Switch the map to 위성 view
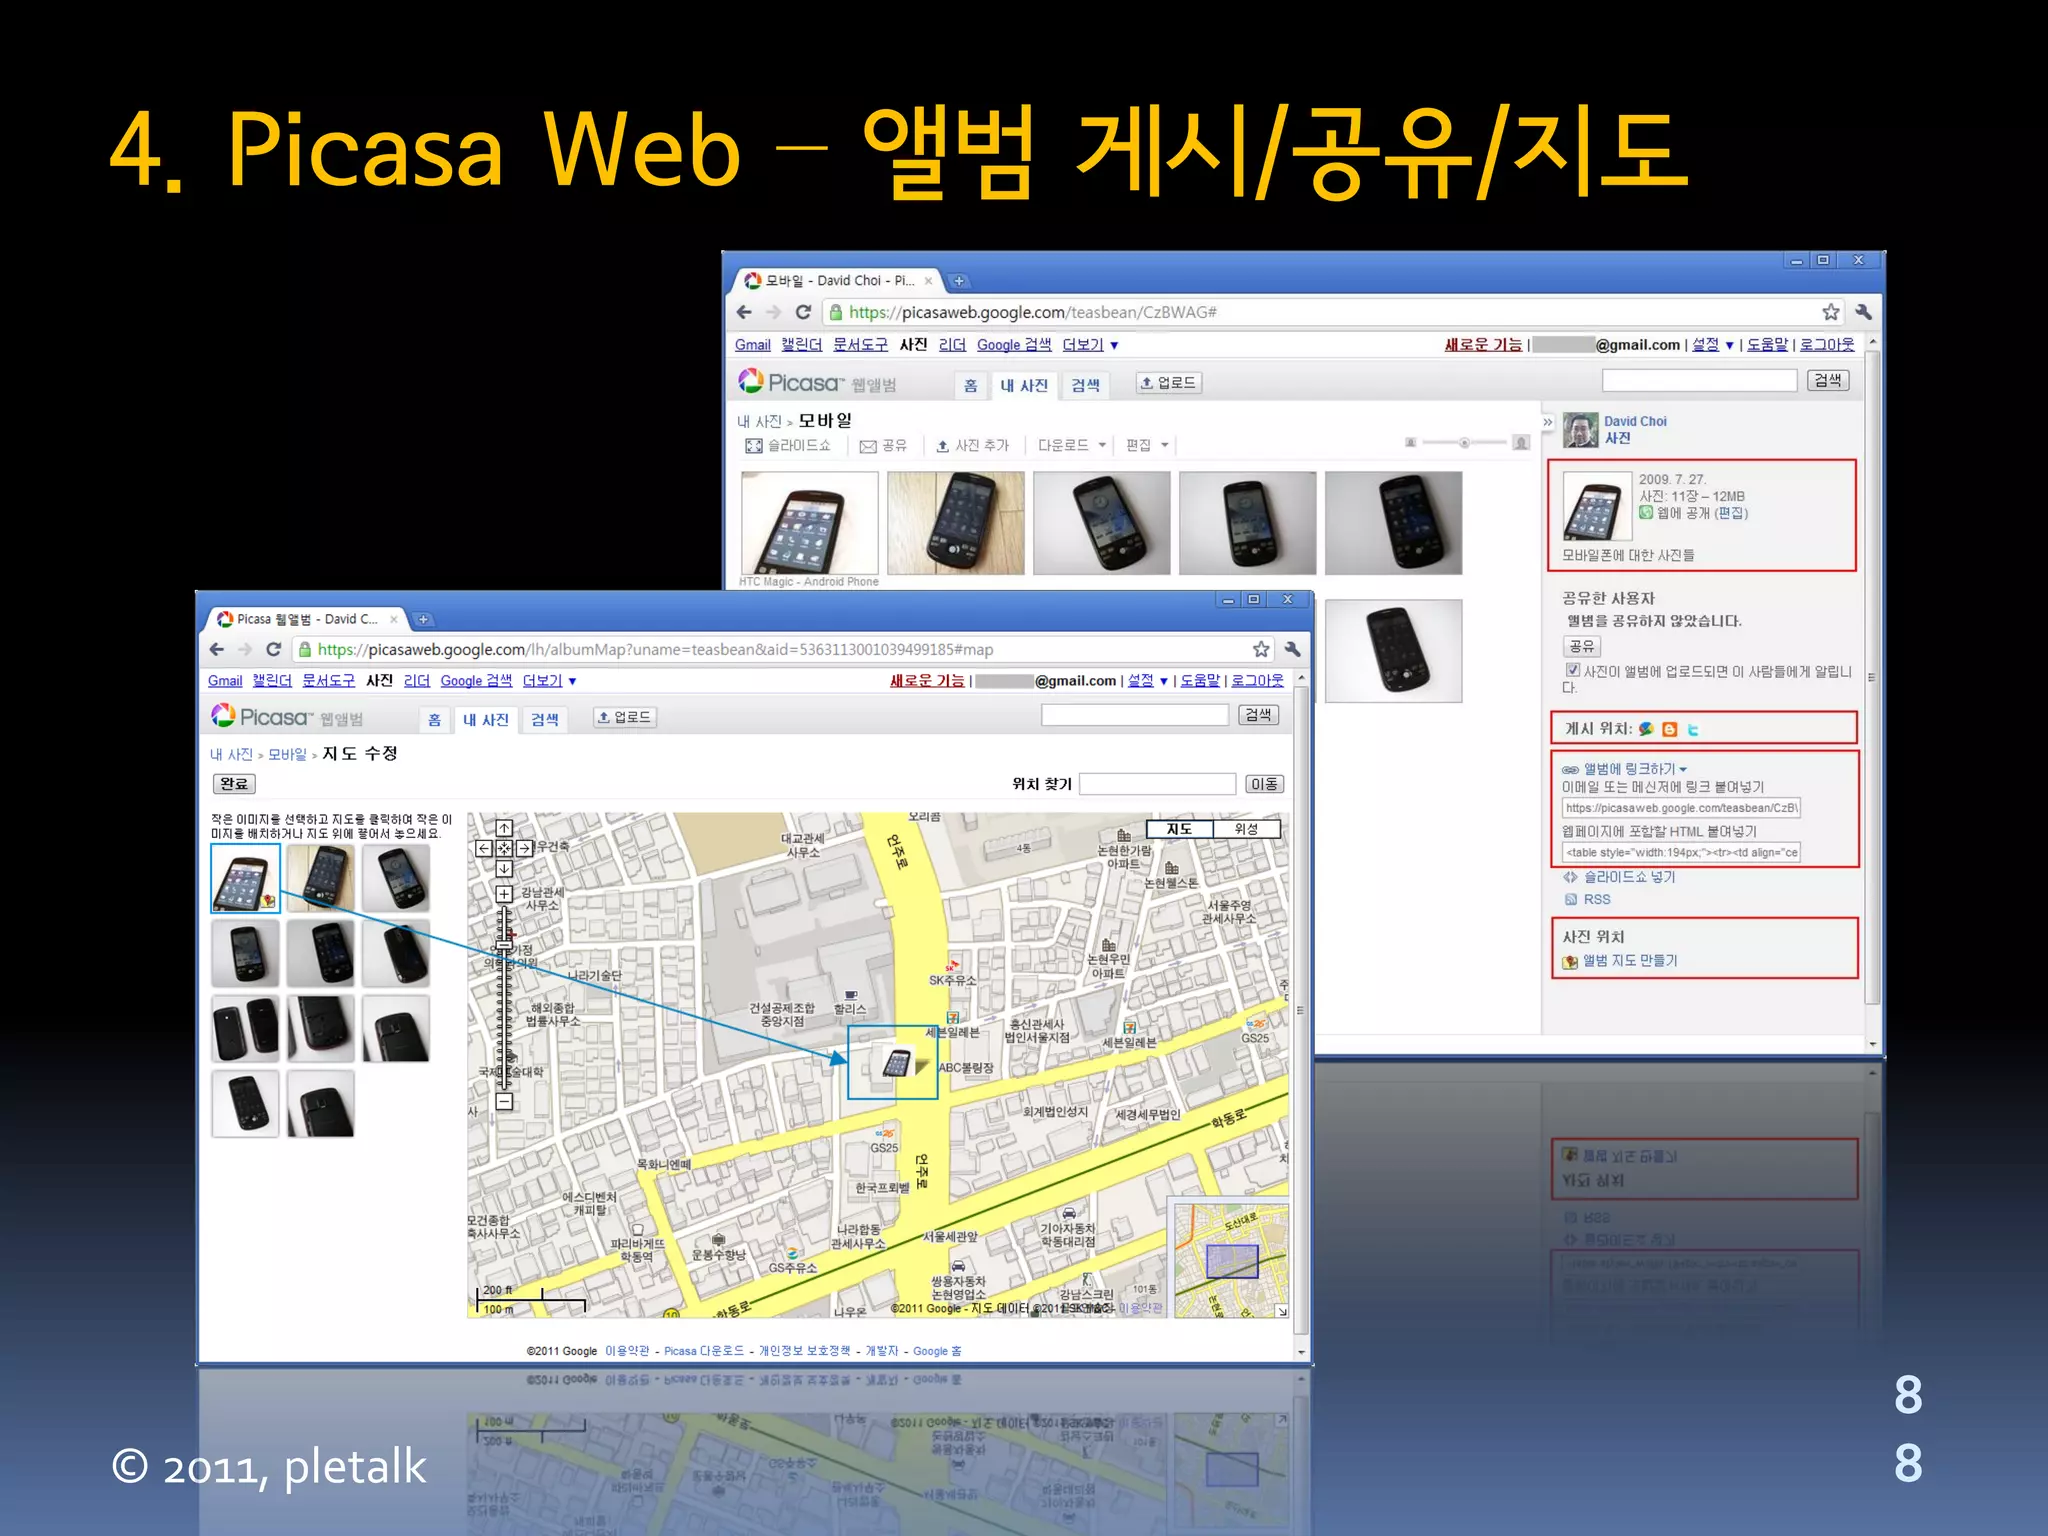Screen dimensions: 2048x1536 (x=1246, y=829)
